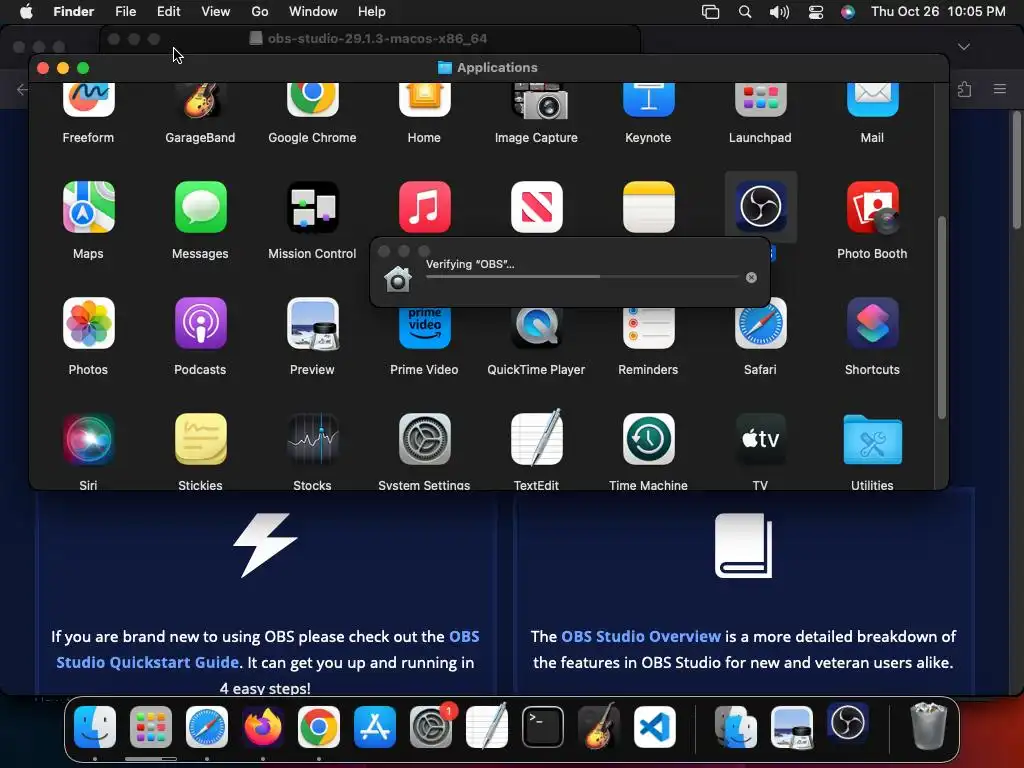Open the Utilities folder
Screen dimensions: 1024x768
click(872, 439)
